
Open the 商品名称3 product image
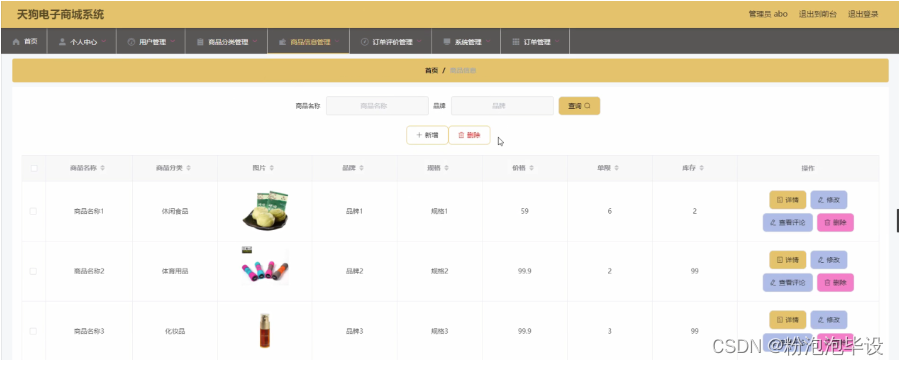(x=264, y=331)
